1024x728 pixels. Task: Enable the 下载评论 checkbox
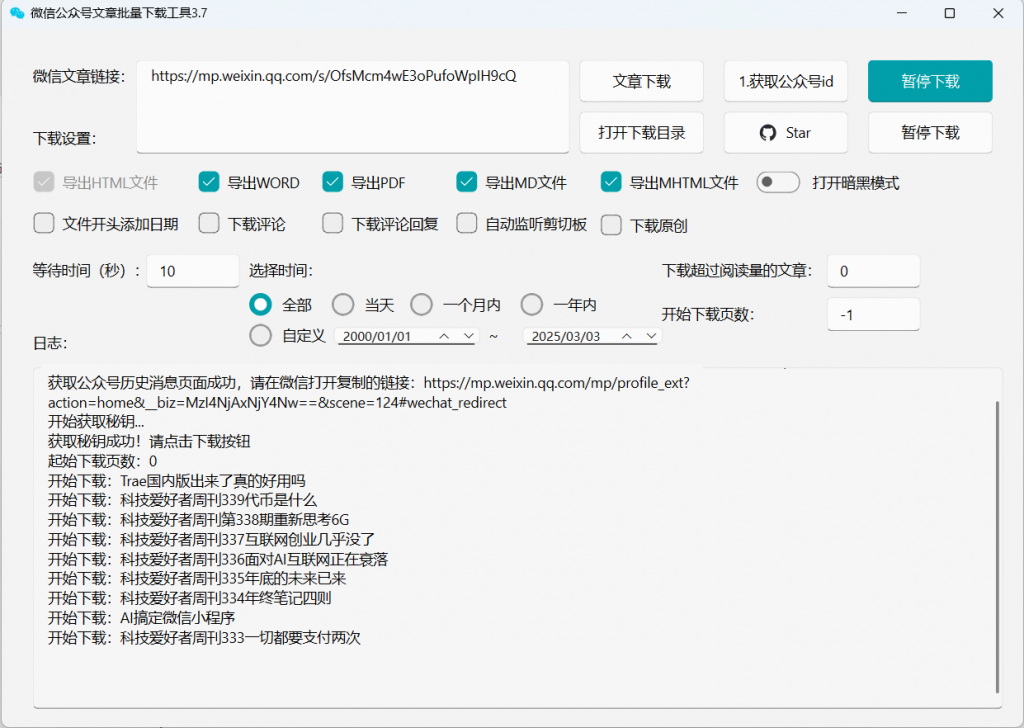209,223
